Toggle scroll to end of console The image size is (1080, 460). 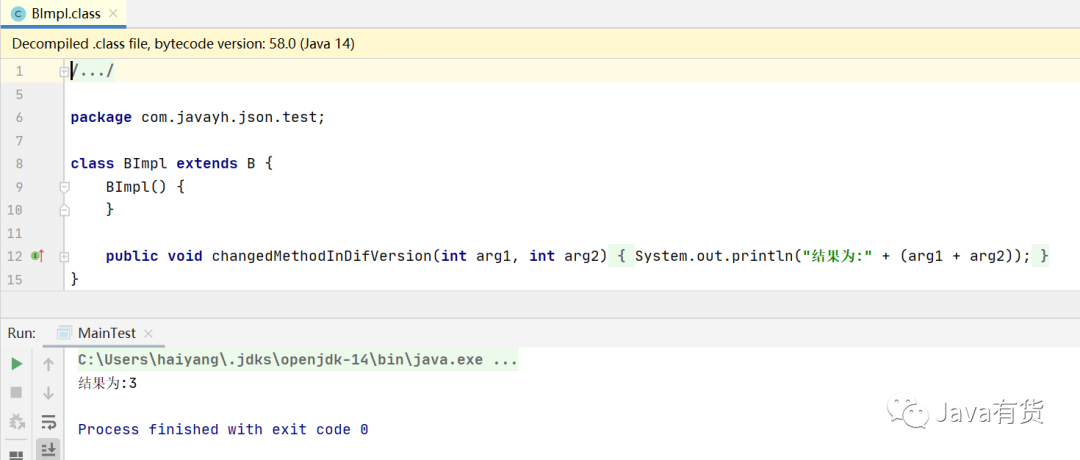click(48, 451)
